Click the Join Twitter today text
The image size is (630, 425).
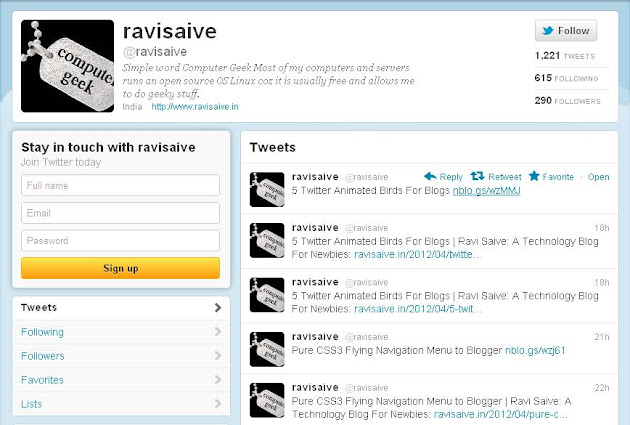[x=61, y=162]
